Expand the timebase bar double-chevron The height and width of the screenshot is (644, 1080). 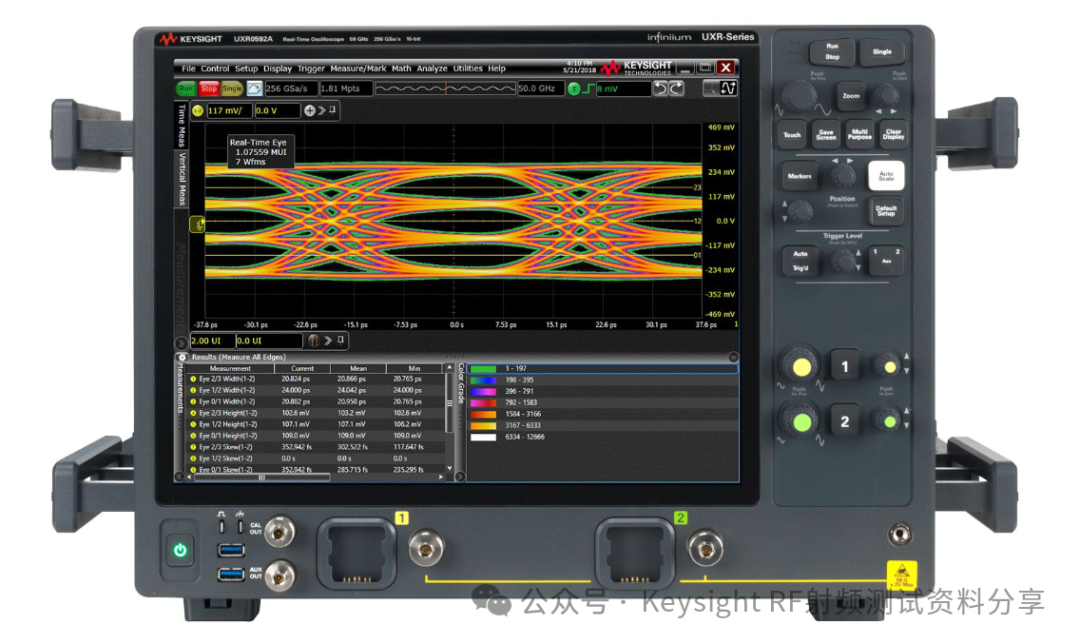tap(329, 340)
